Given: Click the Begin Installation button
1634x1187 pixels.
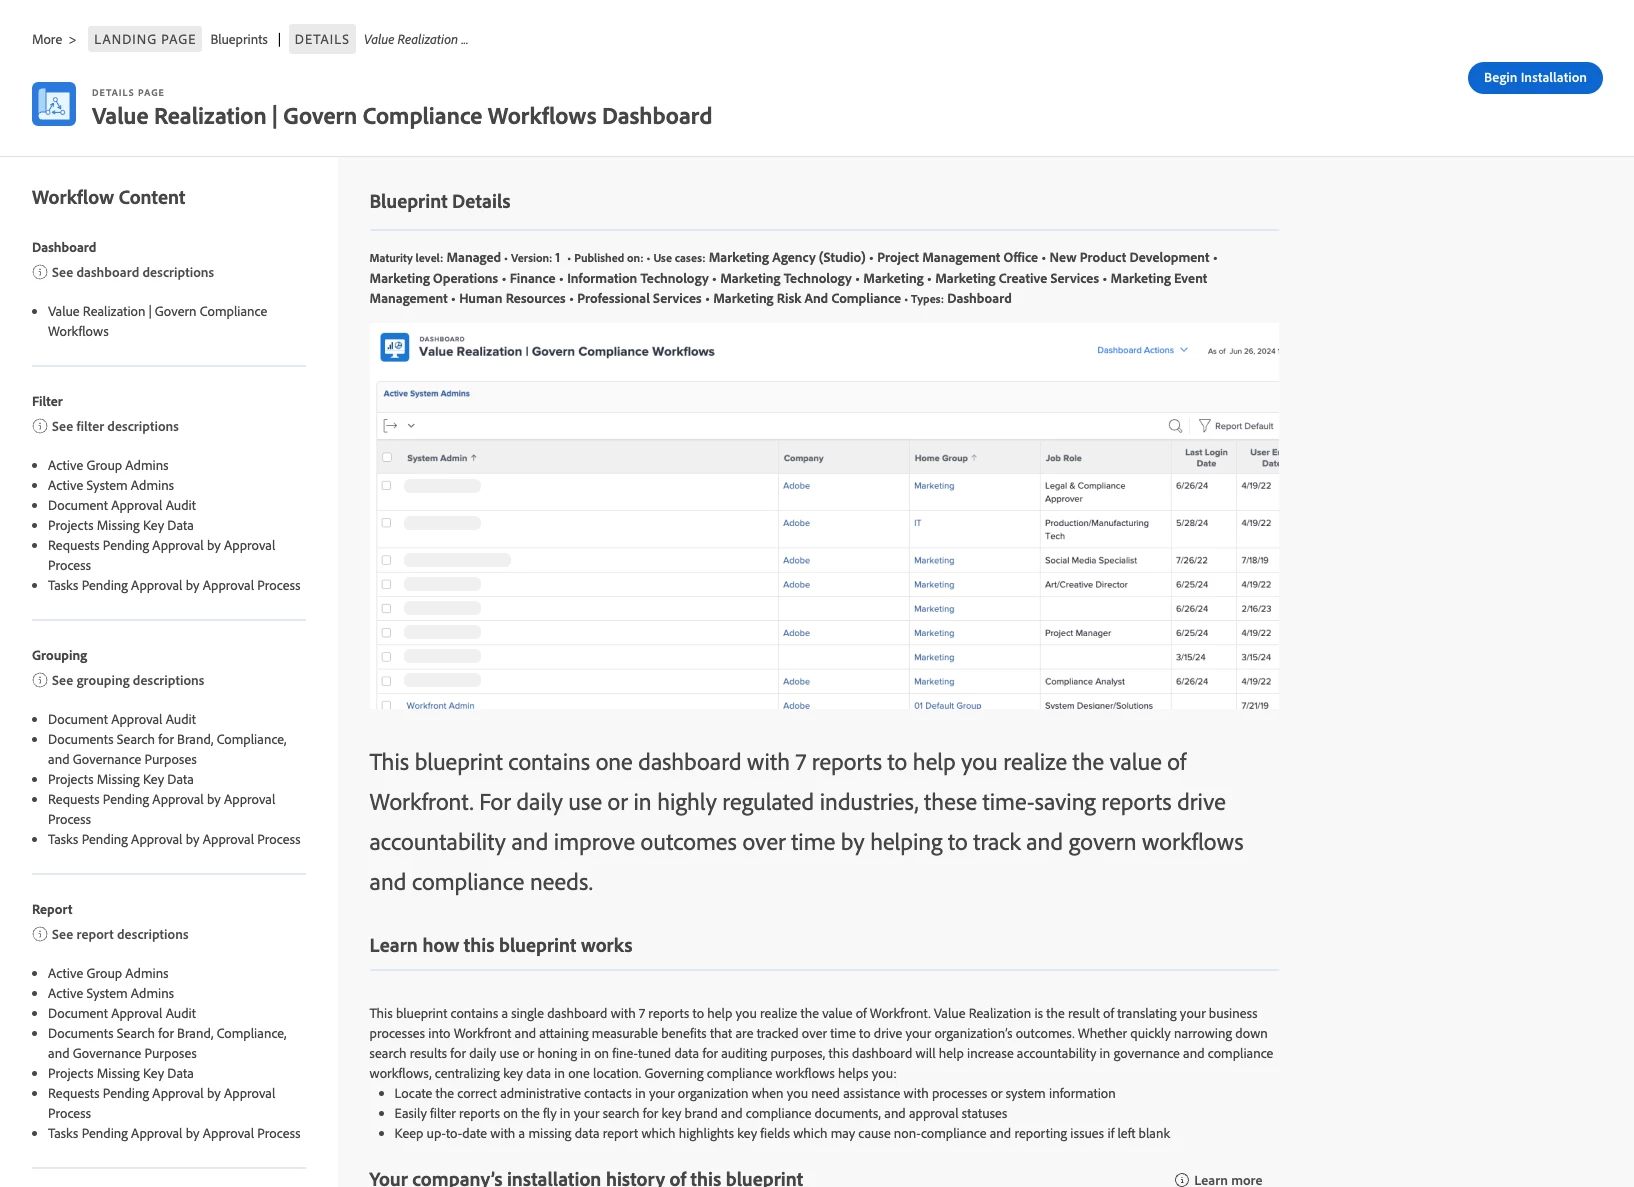Looking at the screenshot, I should 1535,78.
